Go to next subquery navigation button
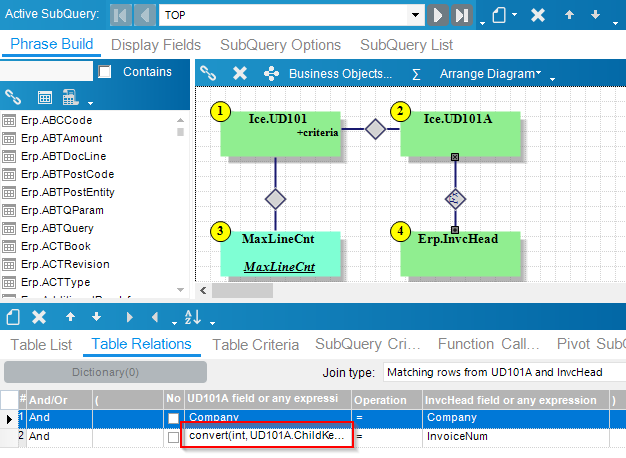 pyautogui.click(x=438, y=15)
